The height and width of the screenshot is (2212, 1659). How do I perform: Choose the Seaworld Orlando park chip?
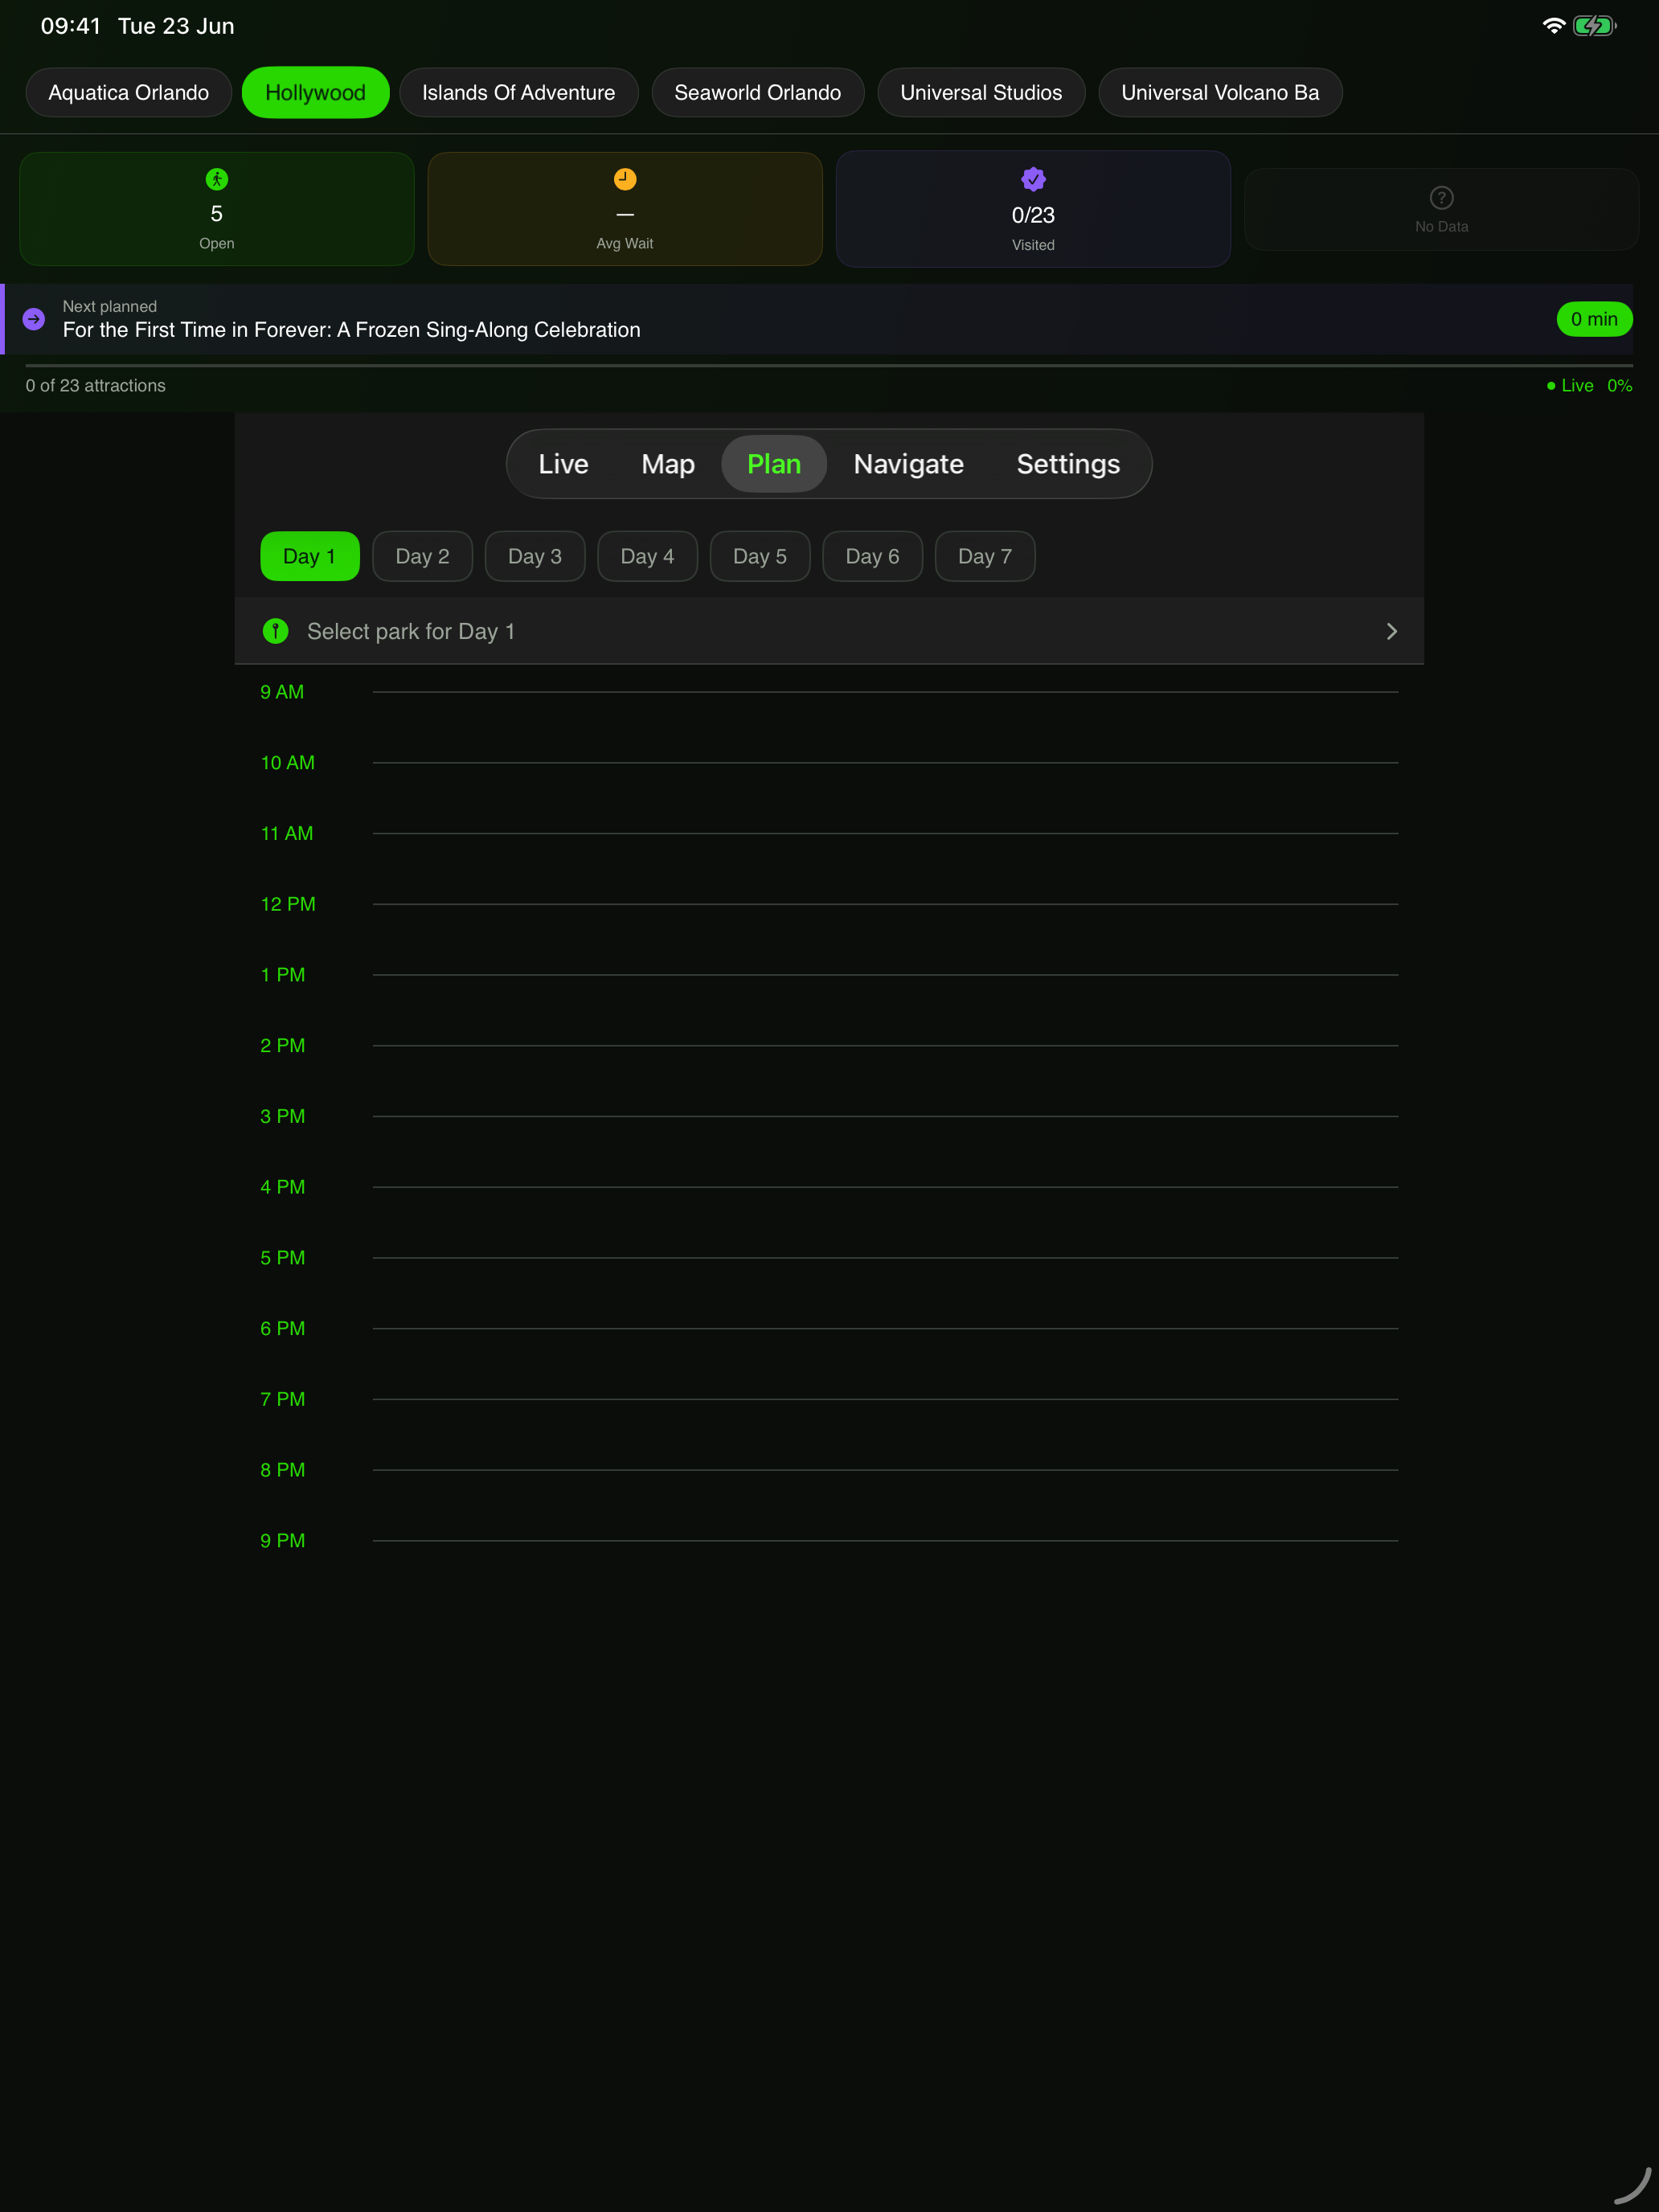coord(757,93)
